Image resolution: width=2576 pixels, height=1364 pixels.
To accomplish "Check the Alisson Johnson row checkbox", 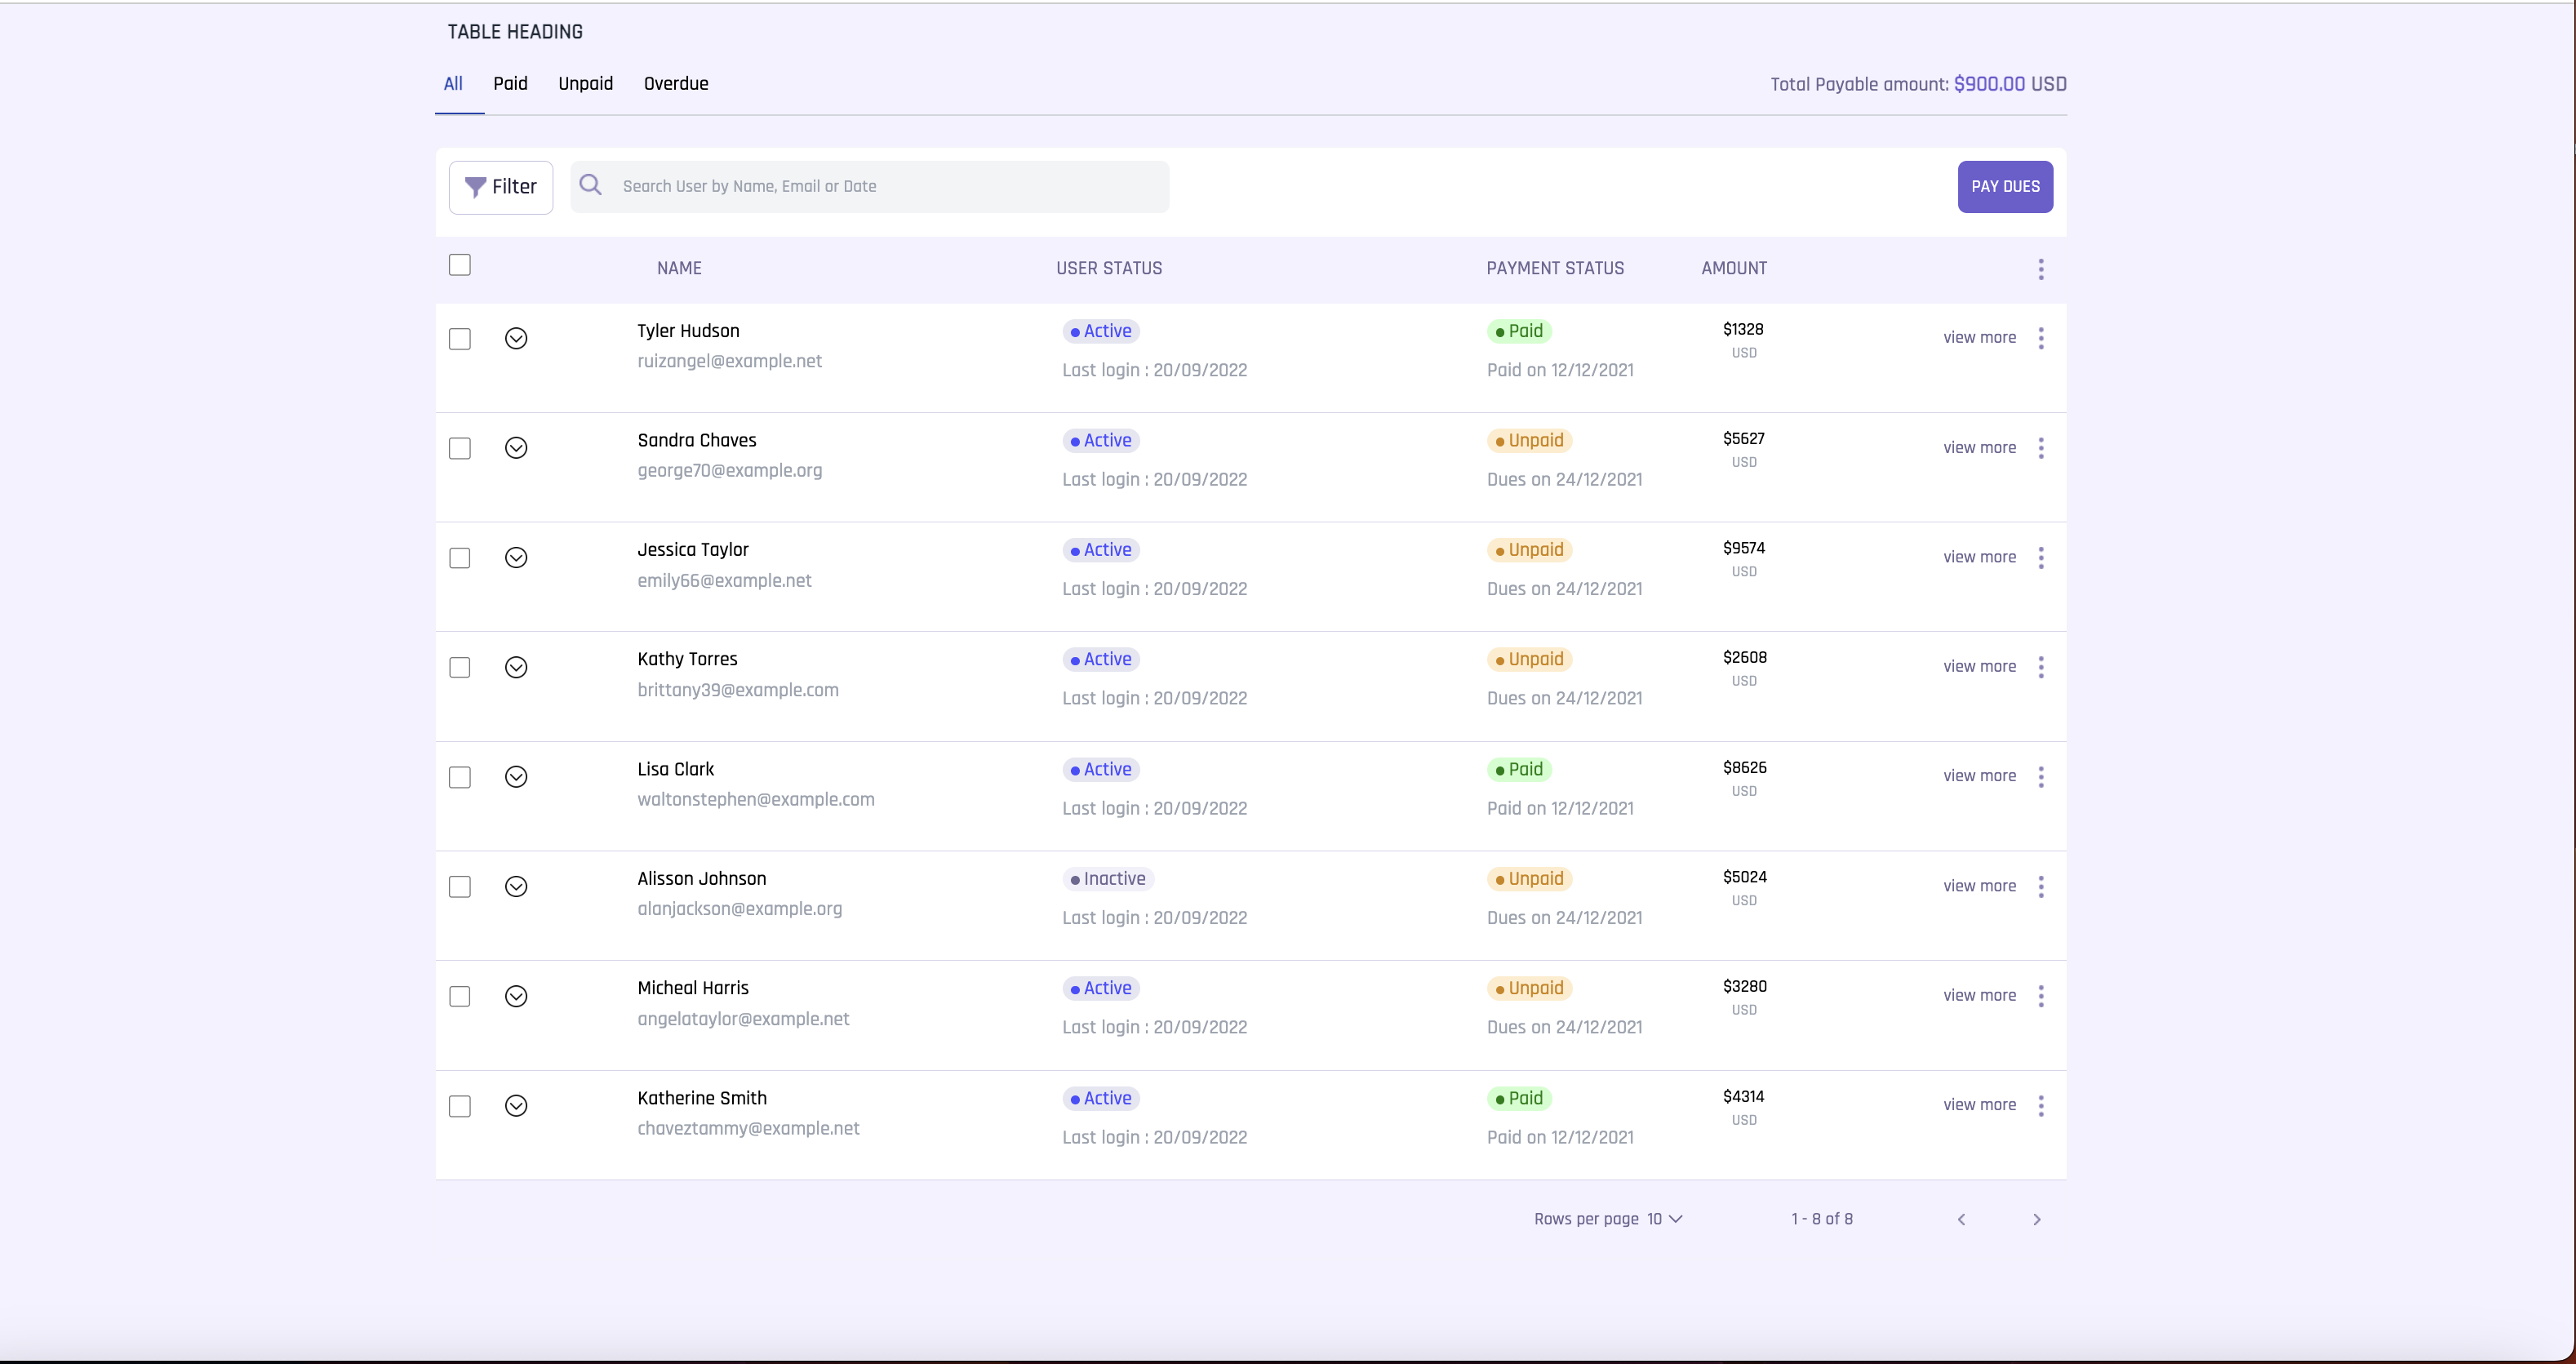I will [460, 887].
